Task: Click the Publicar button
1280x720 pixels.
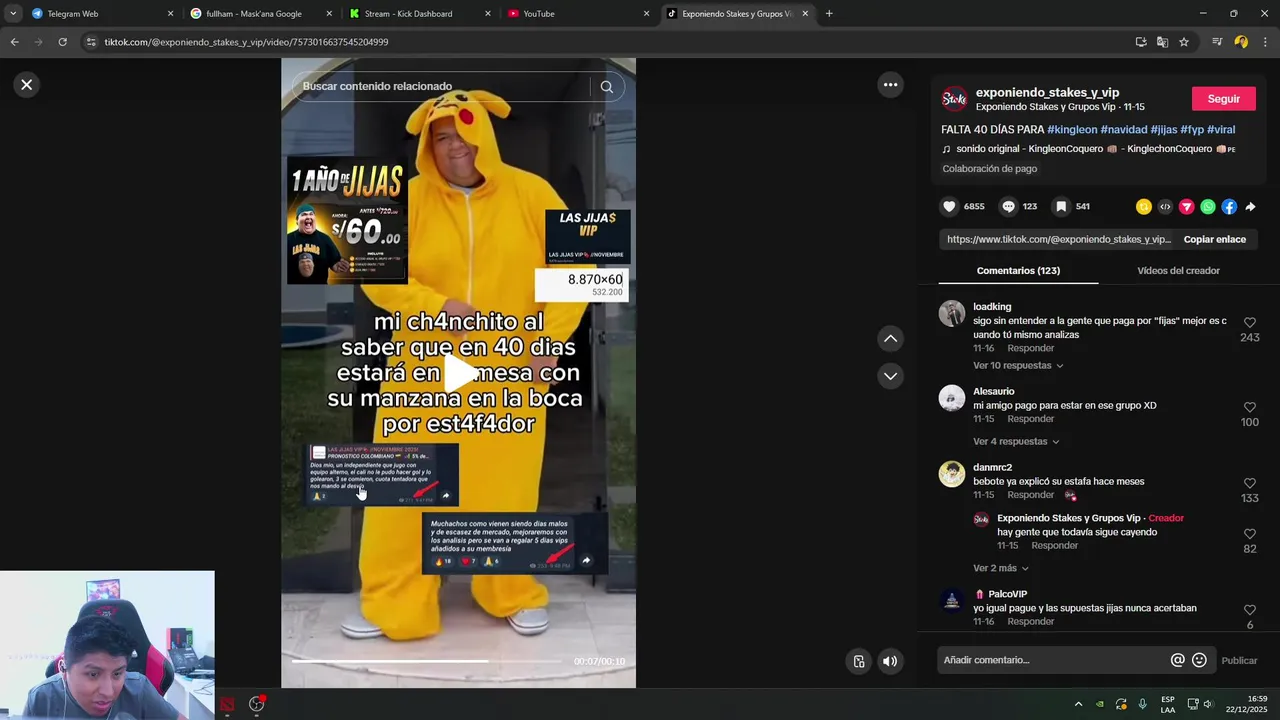Action: click(x=1240, y=661)
